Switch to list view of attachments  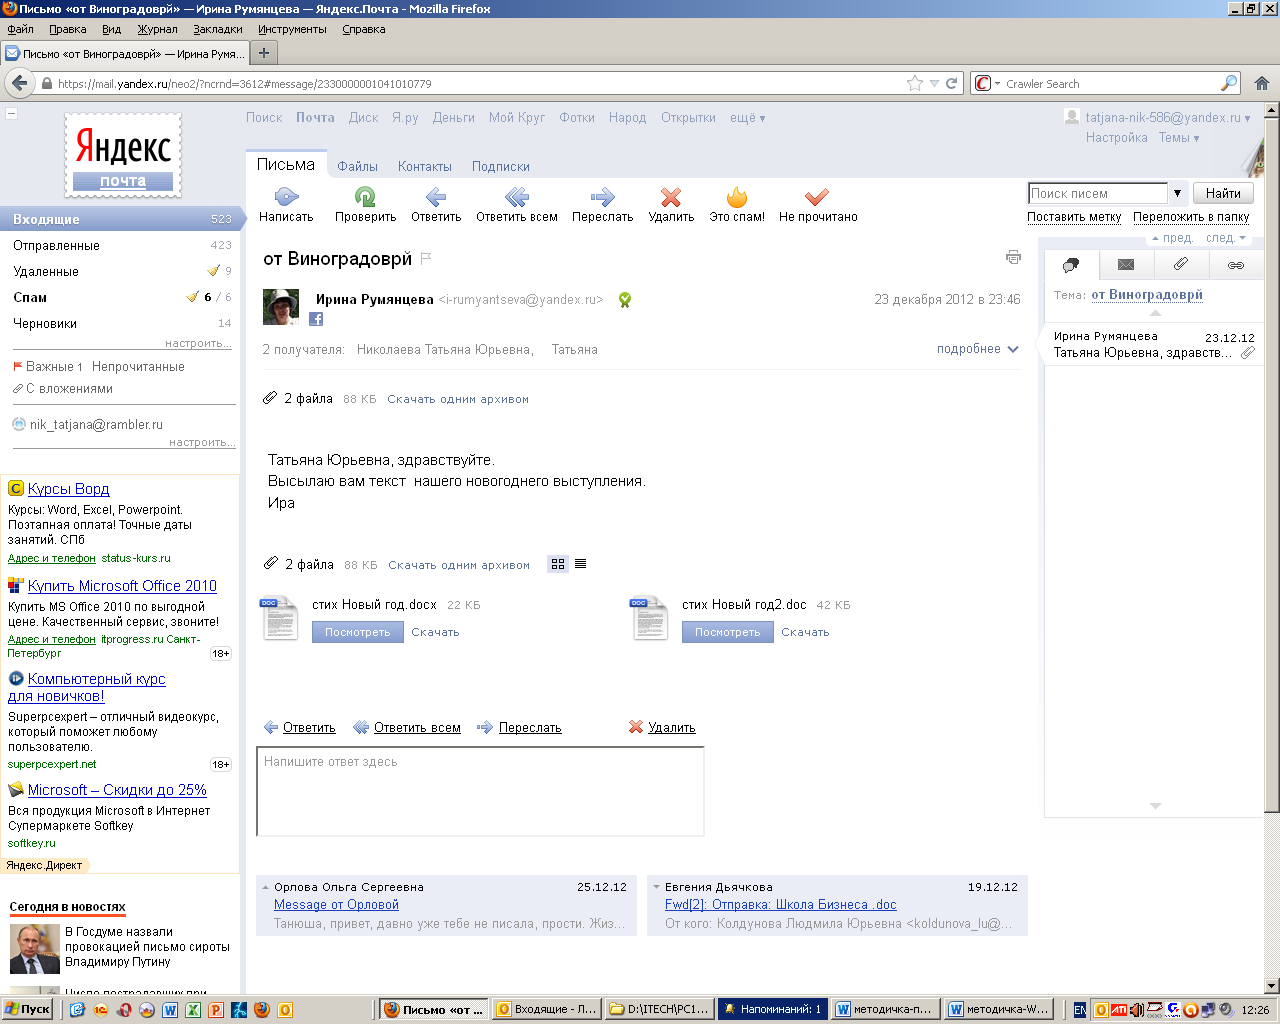click(x=580, y=564)
